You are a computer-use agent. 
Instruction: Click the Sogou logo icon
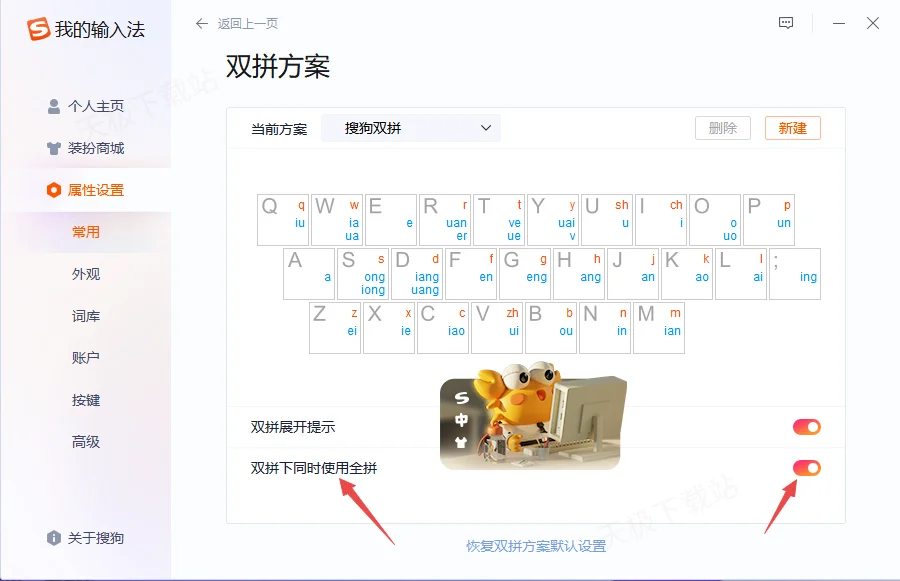click(x=38, y=30)
